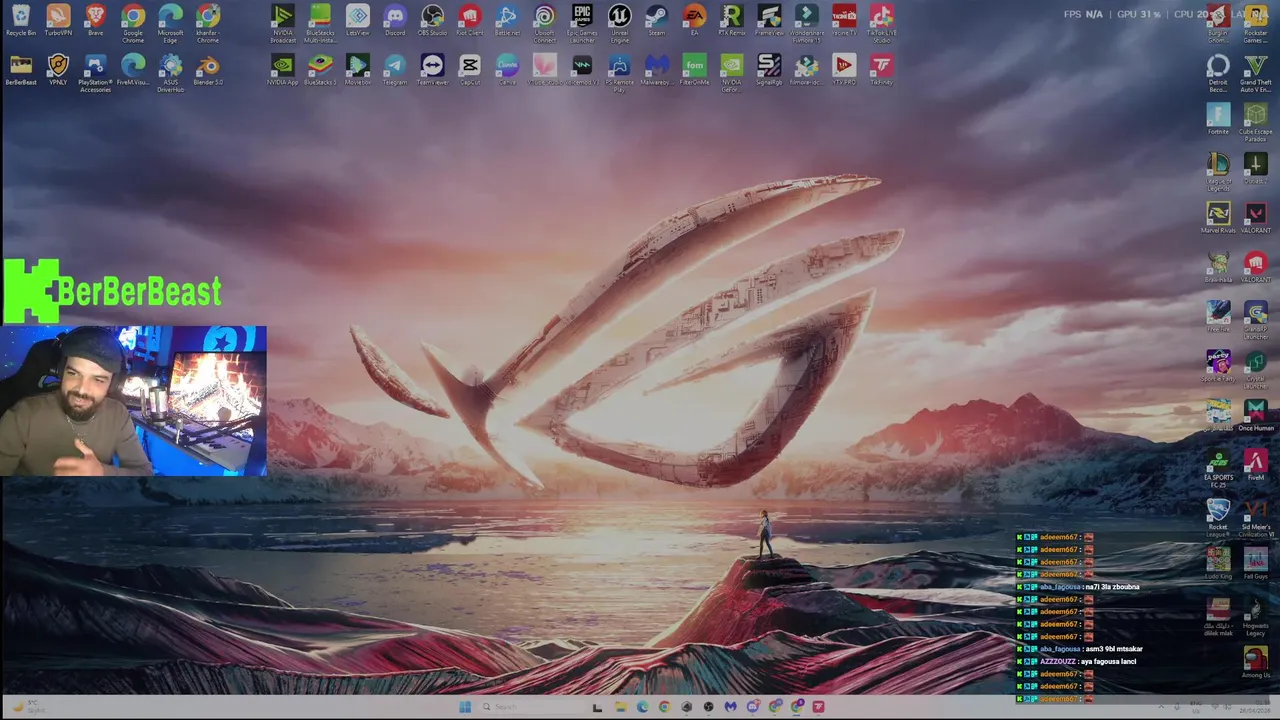
Task: Launch PS Remote Play
Action: (619, 71)
